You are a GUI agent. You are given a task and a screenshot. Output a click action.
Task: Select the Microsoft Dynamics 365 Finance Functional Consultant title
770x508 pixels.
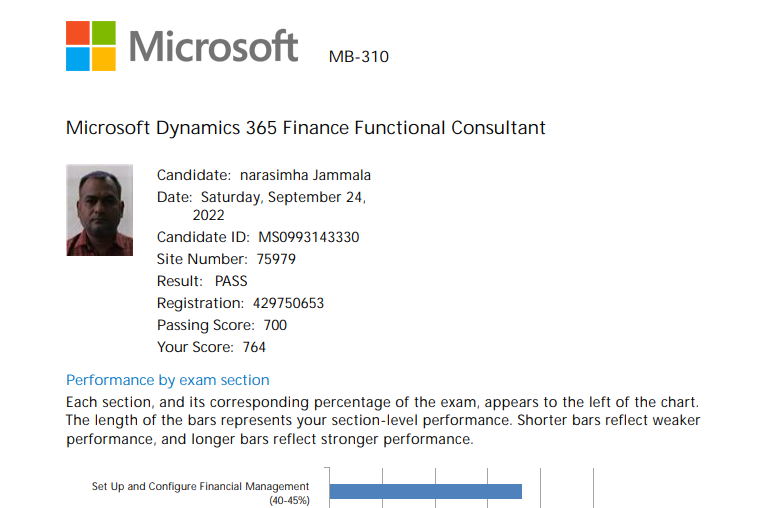[305, 128]
